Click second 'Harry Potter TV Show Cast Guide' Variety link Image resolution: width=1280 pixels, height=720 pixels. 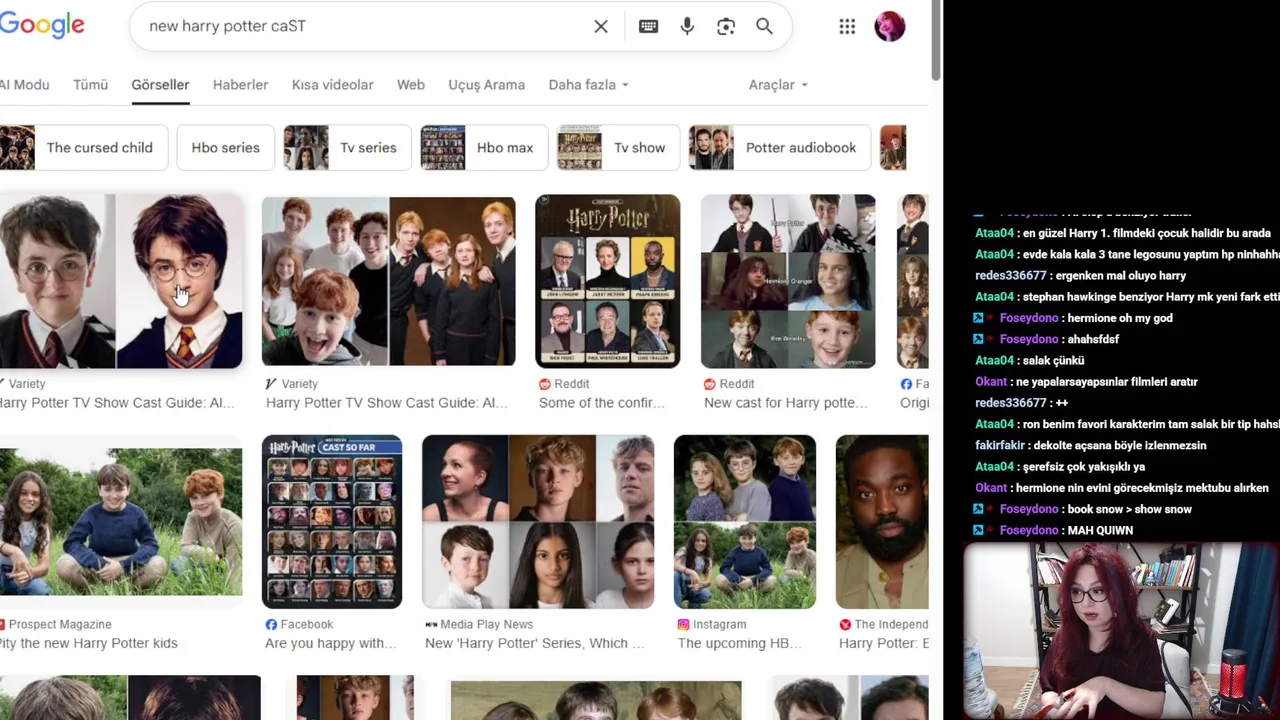(x=387, y=403)
